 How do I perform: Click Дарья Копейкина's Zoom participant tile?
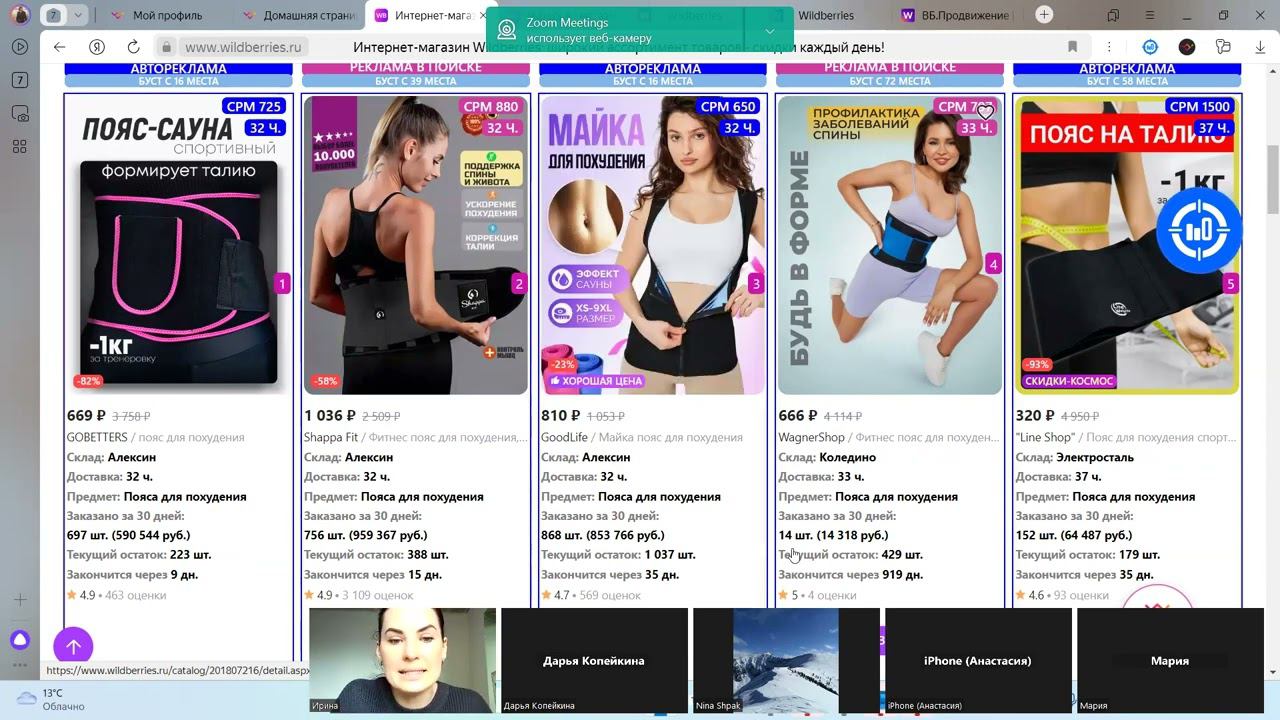(594, 660)
